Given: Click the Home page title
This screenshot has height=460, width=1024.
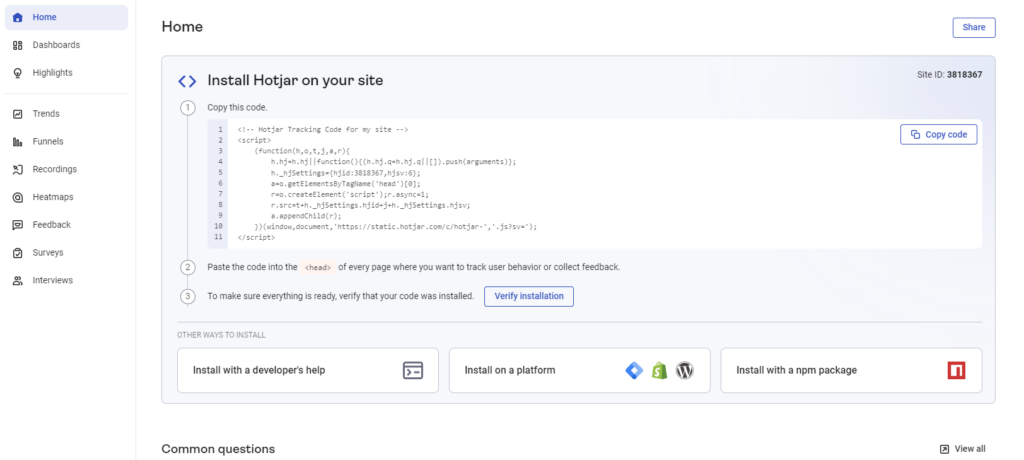Looking at the screenshot, I should pyautogui.click(x=182, y=27).
